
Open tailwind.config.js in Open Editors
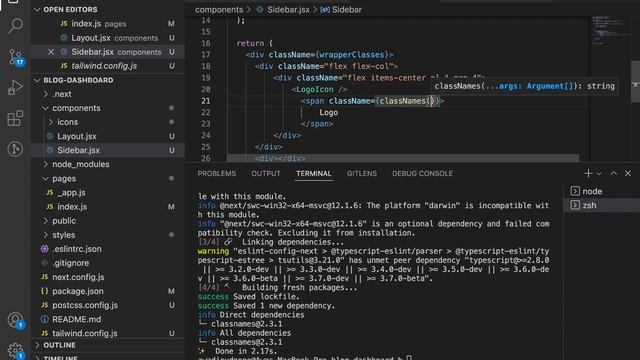108,66
